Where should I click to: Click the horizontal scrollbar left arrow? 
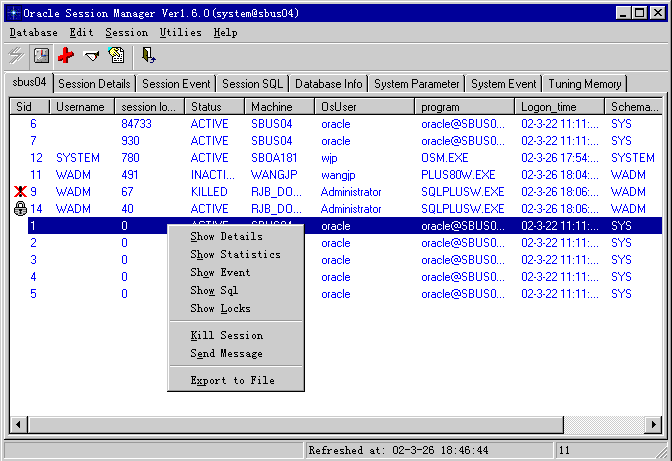(x=18, y=425)
